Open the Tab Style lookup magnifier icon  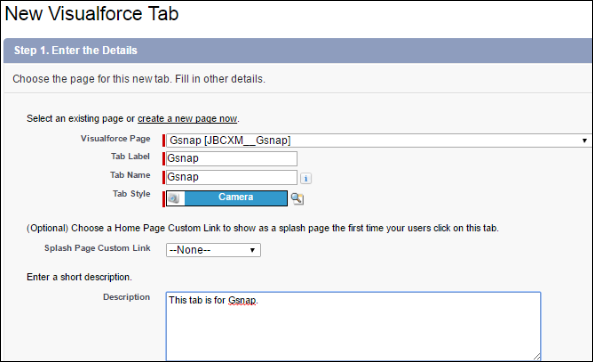point(297,199)
